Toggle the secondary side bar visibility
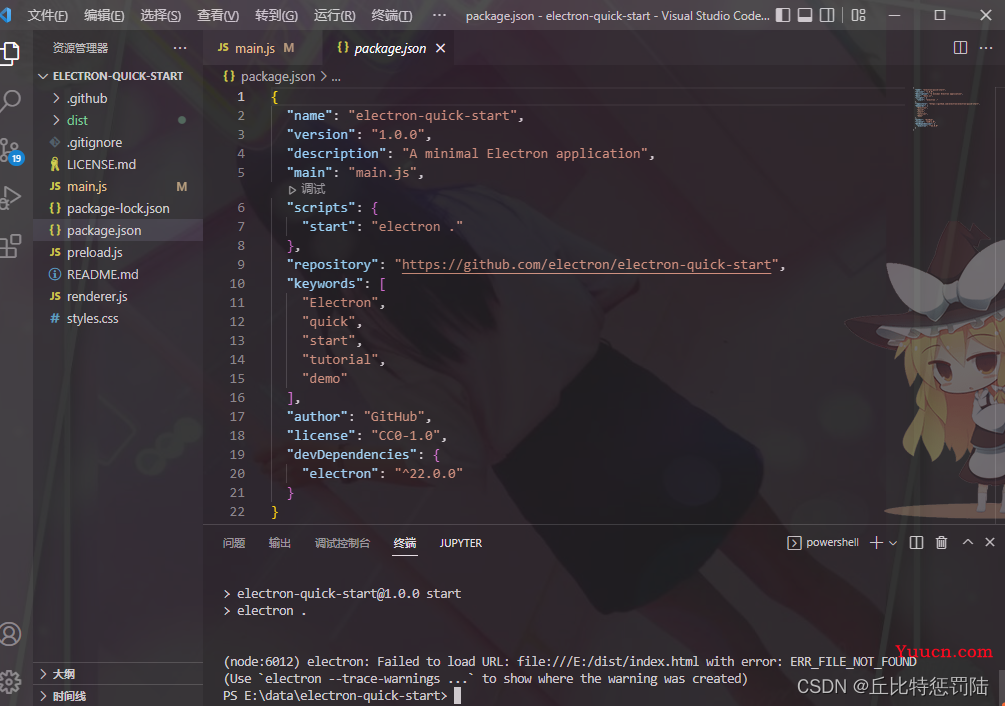 [x=827, y=15]
